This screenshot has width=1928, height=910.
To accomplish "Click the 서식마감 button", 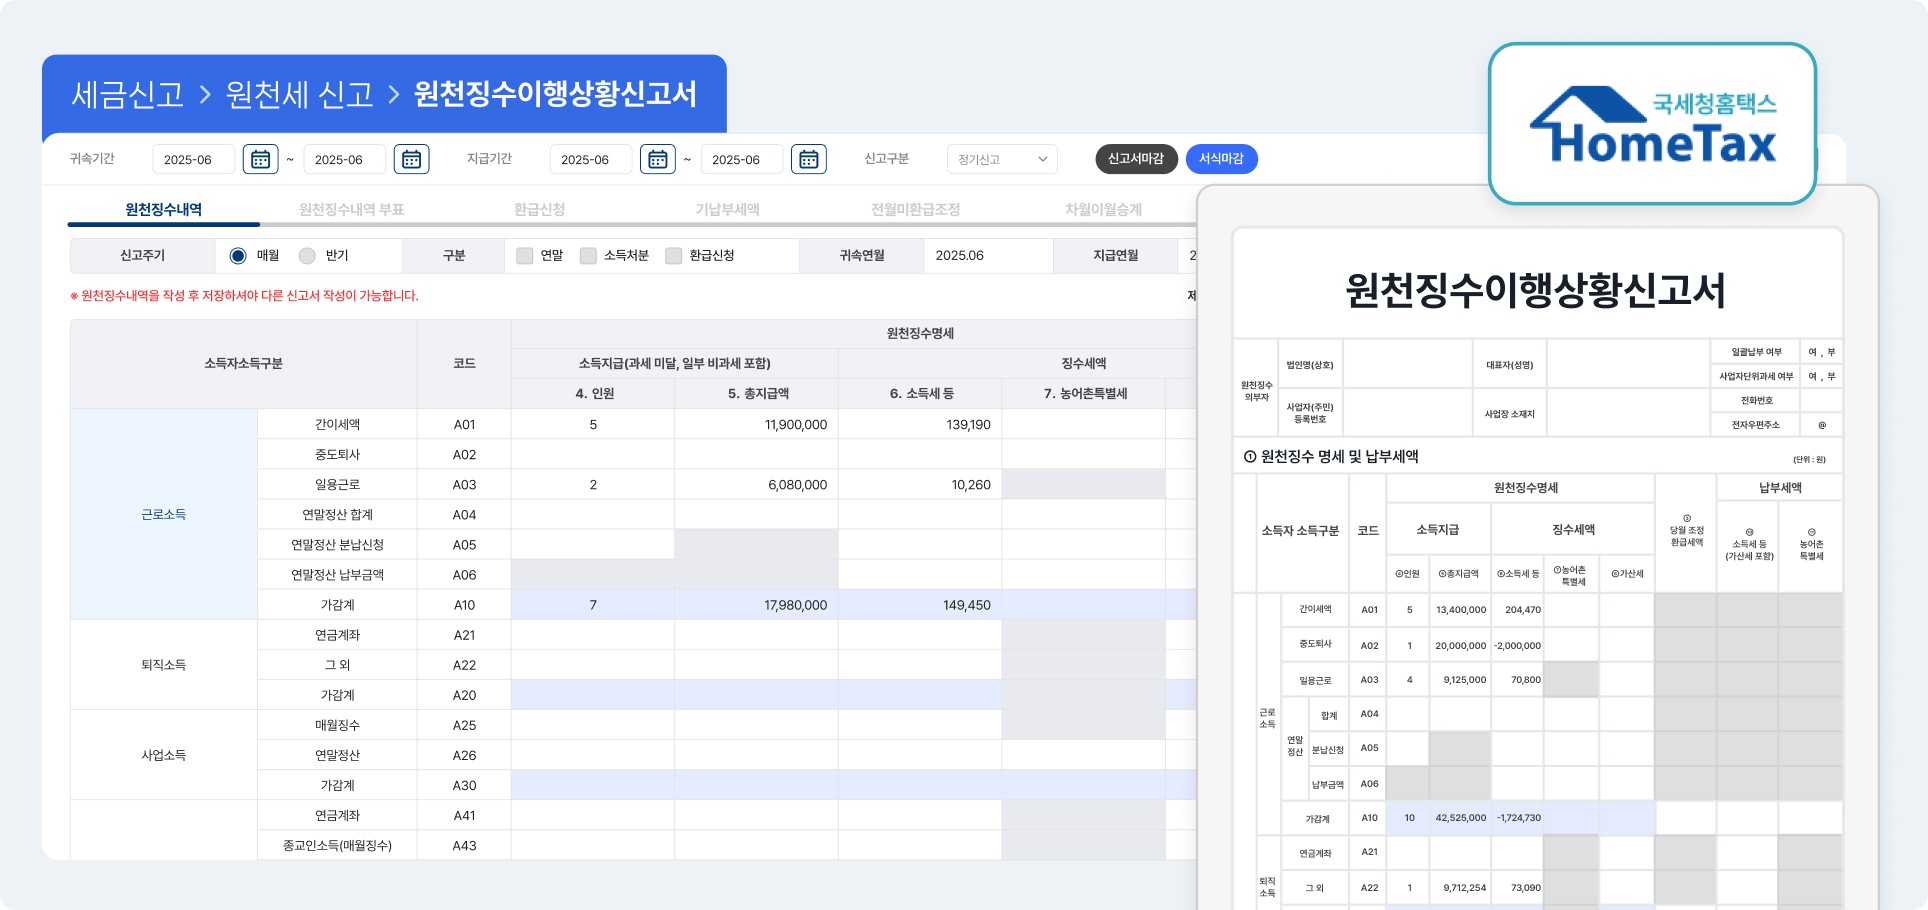I will [1222, 159].
